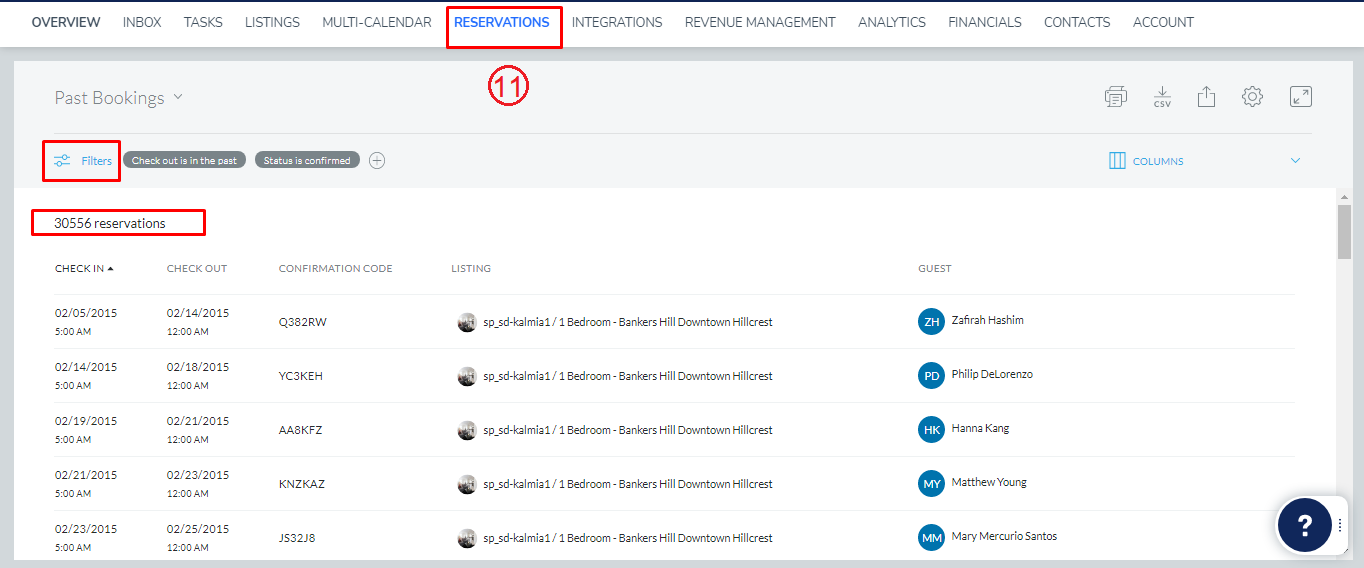
Task: Click the share/export icon
Action: 1206,97
